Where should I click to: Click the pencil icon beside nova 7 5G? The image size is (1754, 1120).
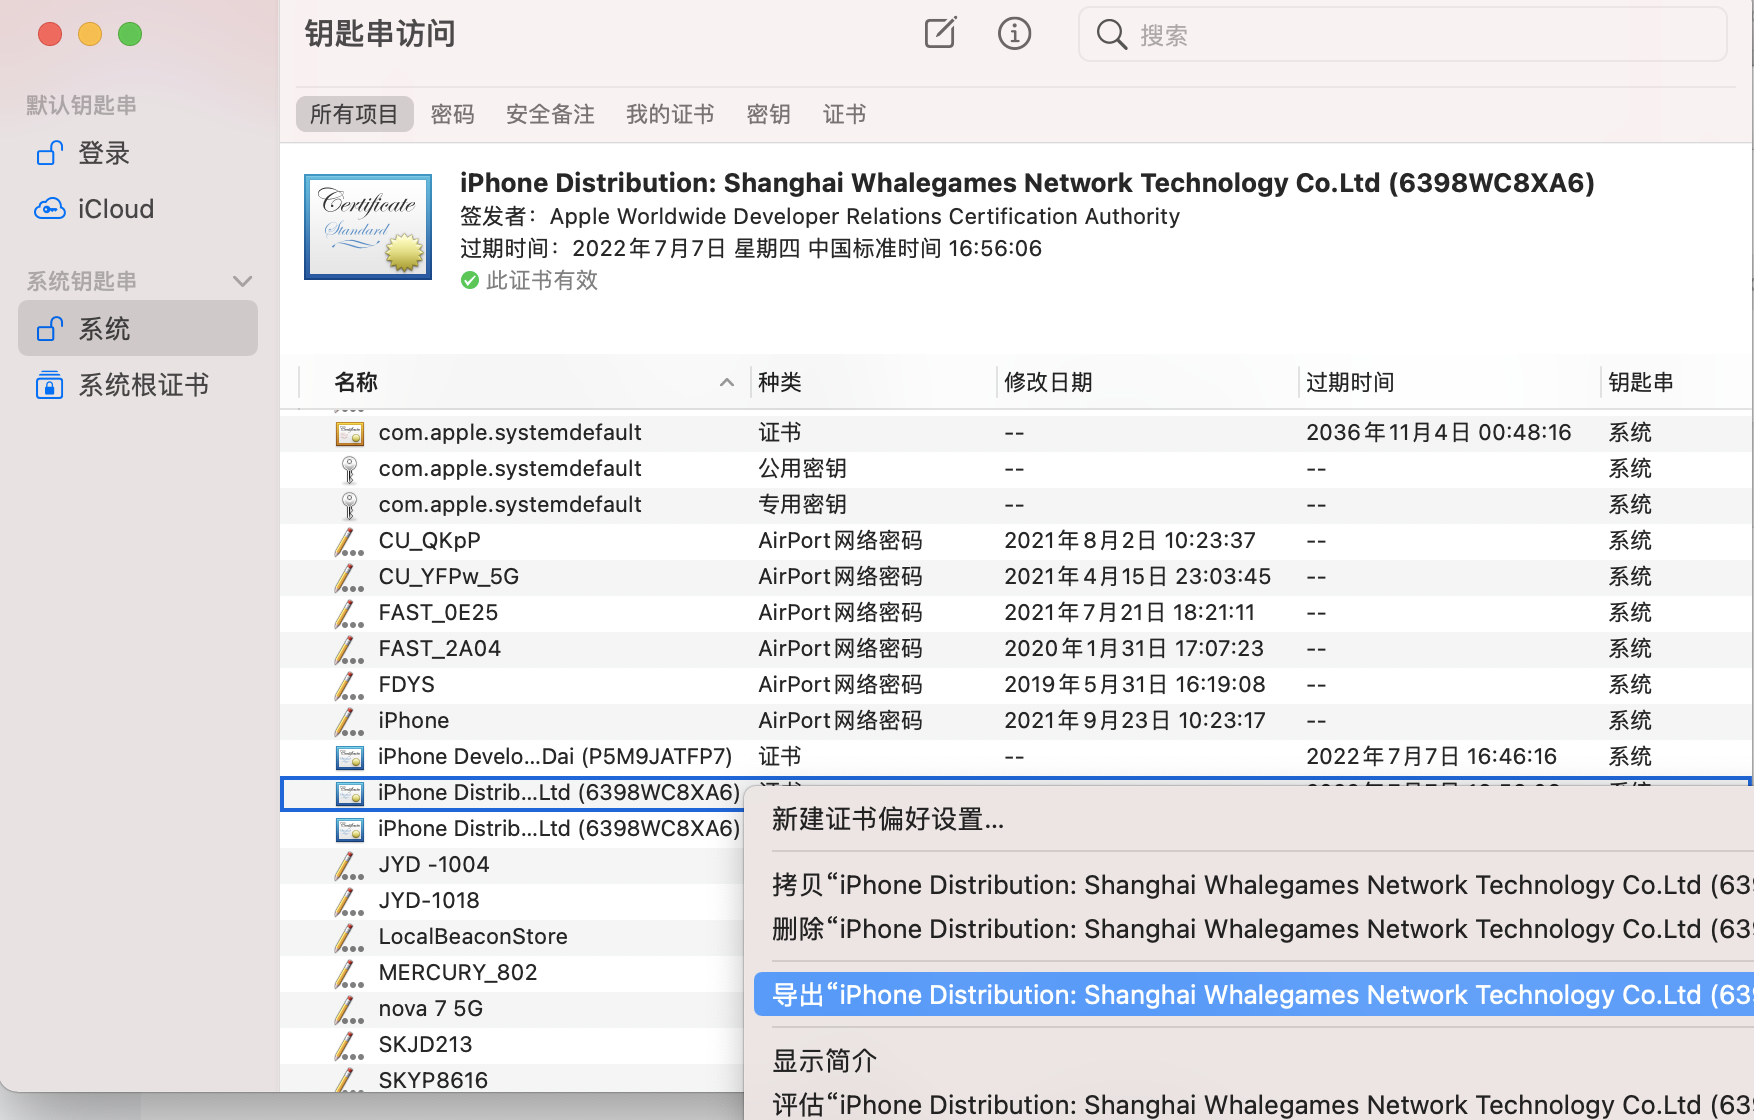pos(348,1009)
